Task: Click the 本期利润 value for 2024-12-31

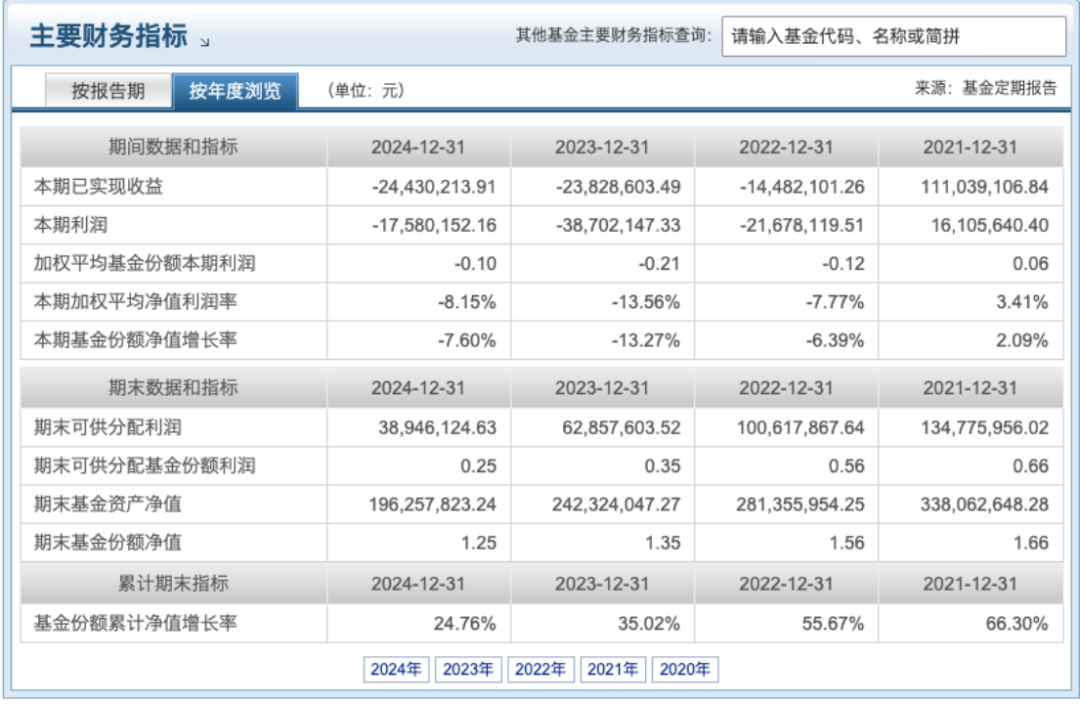Action: coord(433,225)
